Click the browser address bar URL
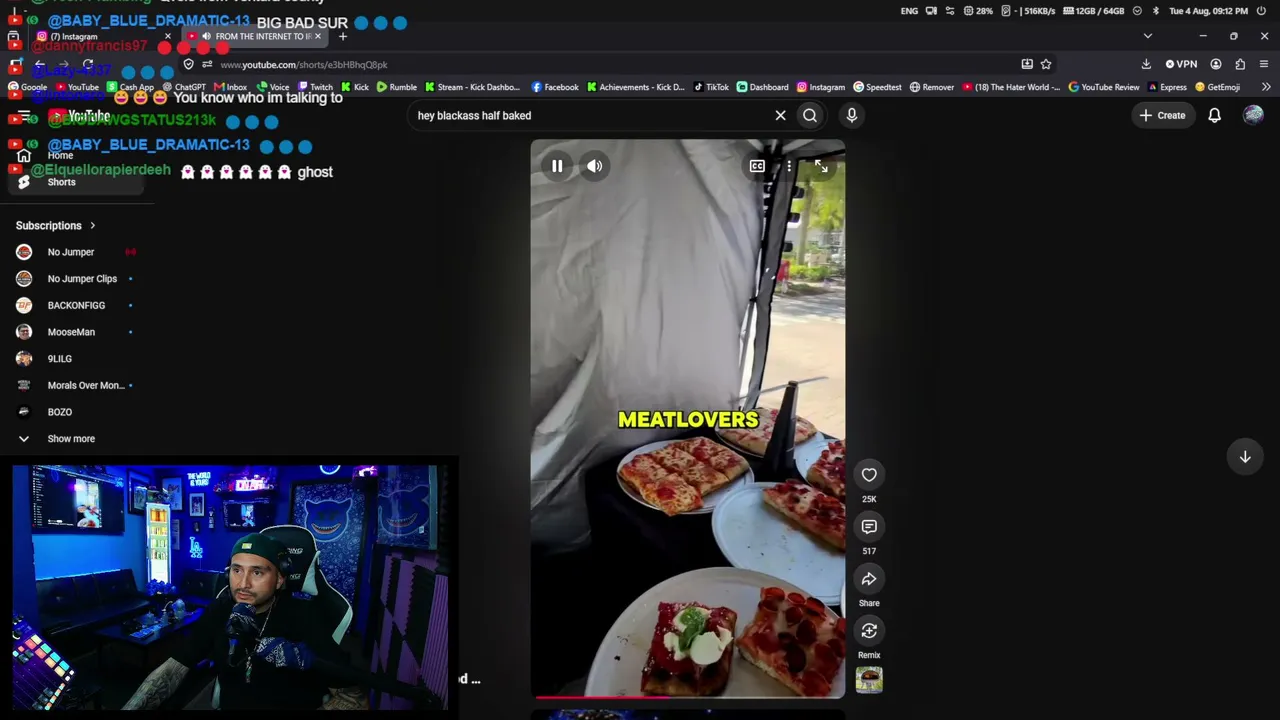This screenshot has width=1280, height=720. point(304,65)
